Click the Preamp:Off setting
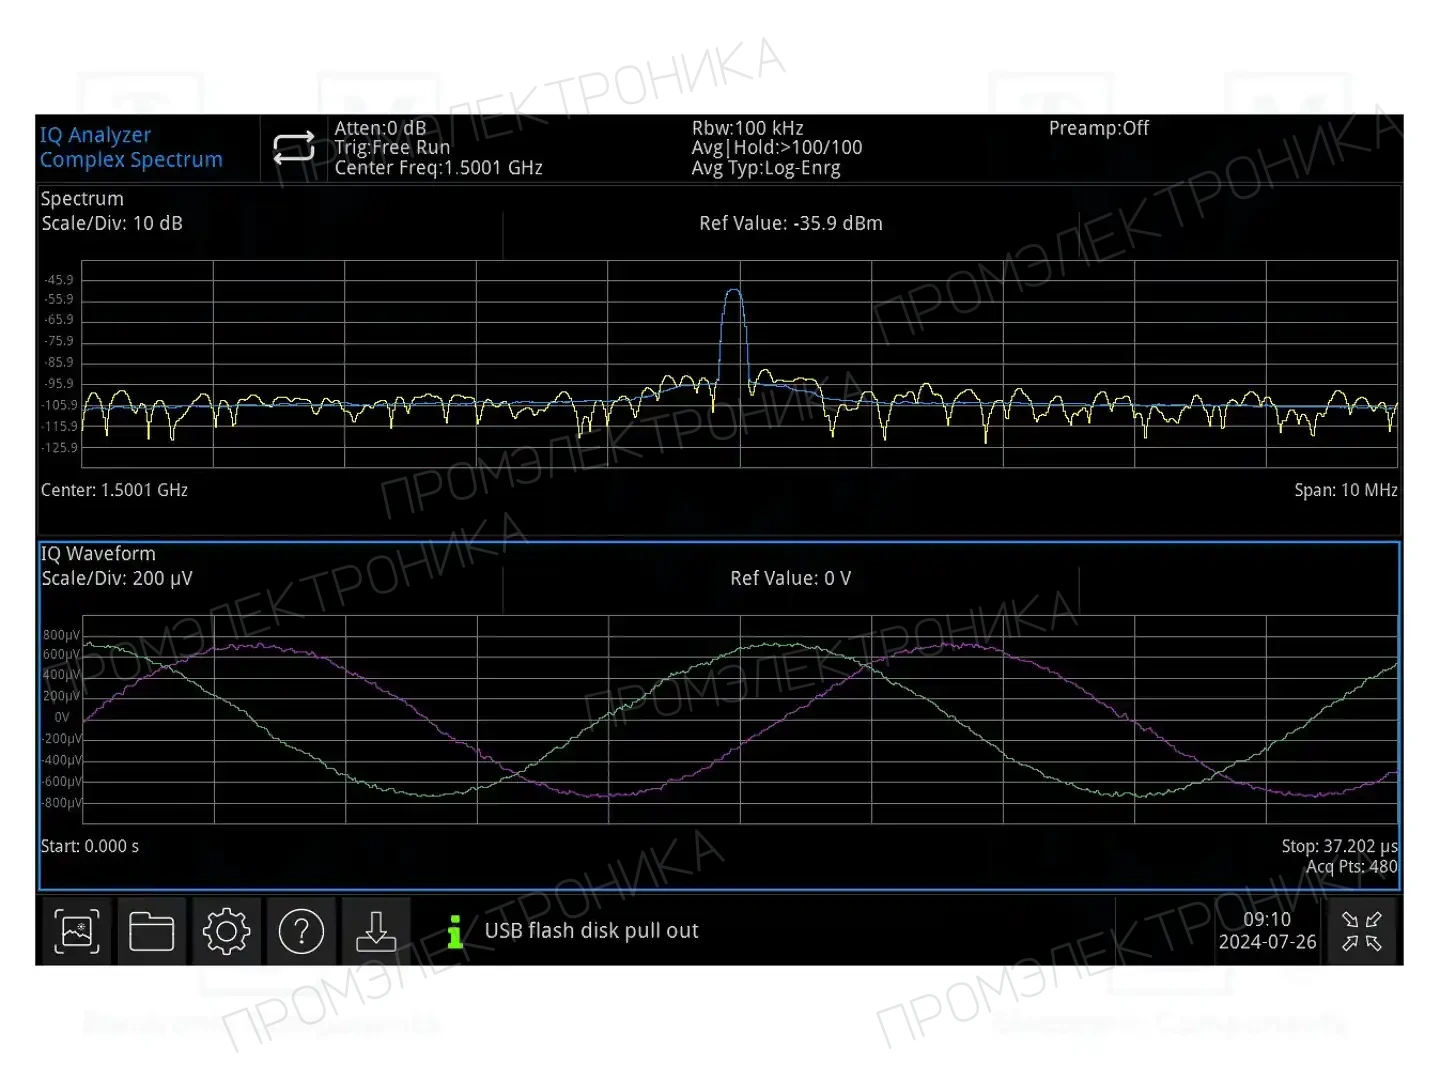The image size is (1440, 1080). [x=1098, y=128]
